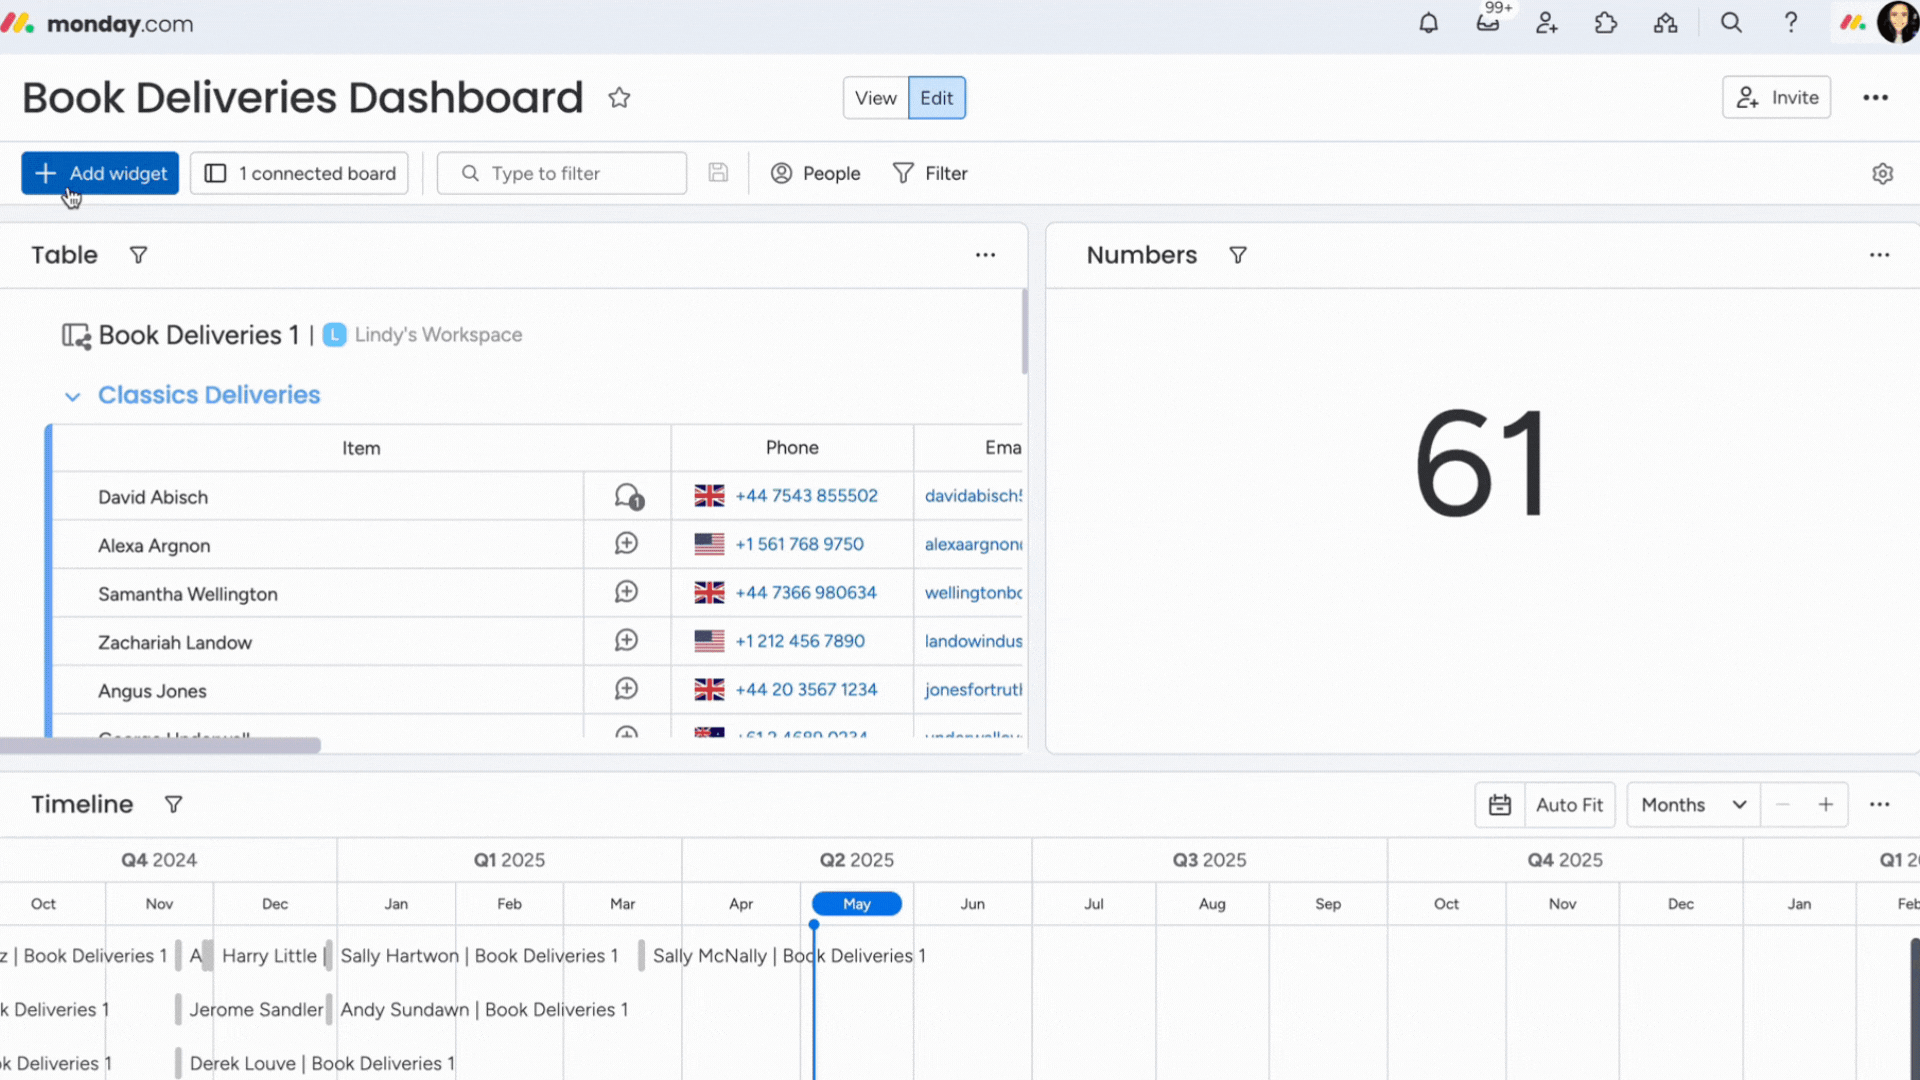
Task: Click the user profile avatar
Action: coord(1897,22)
